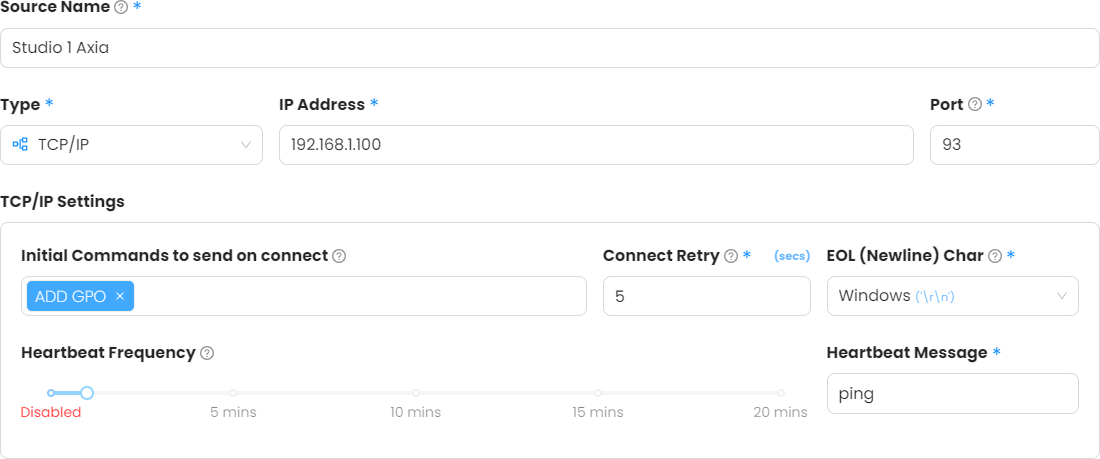Click the TCP/IP network type icon
The width and height of the screenshot is (1100, 459).
pos(20,145)
